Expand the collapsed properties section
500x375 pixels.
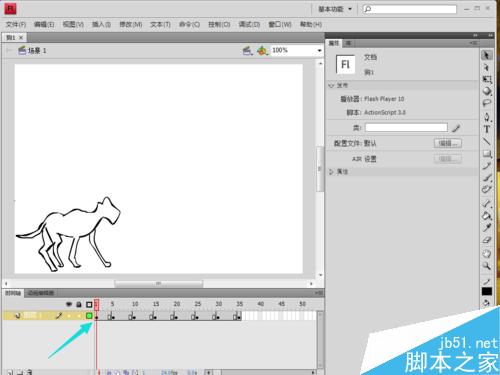pyautogui.click(x=331, y=172)
